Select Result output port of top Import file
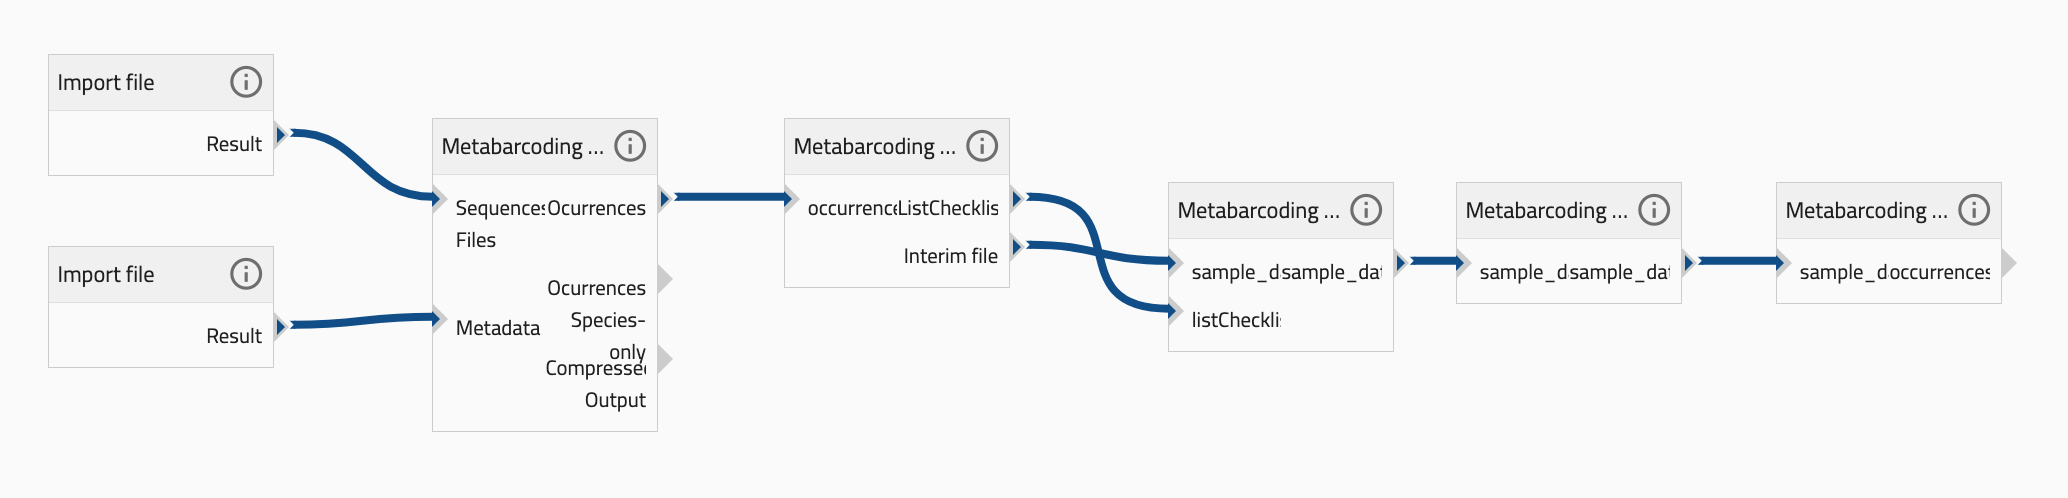 (281, 134)
